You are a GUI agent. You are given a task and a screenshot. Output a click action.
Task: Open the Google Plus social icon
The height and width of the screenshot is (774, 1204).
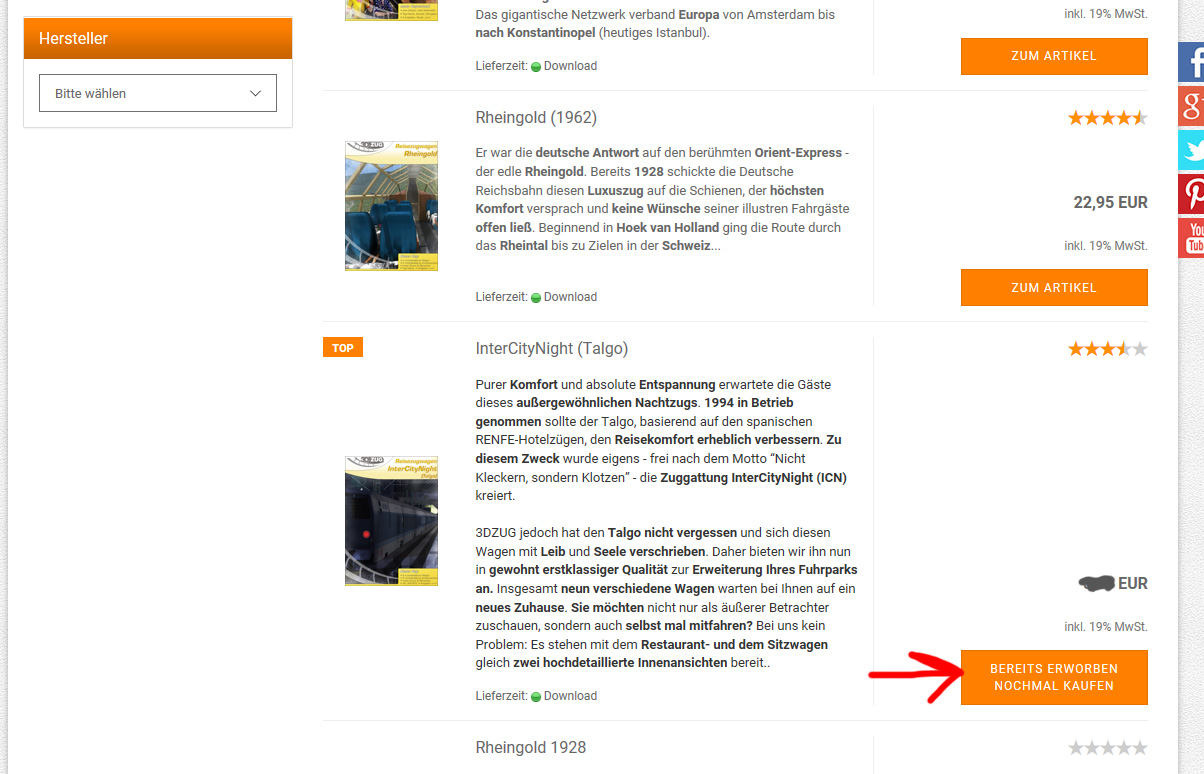click(1191, 105)
